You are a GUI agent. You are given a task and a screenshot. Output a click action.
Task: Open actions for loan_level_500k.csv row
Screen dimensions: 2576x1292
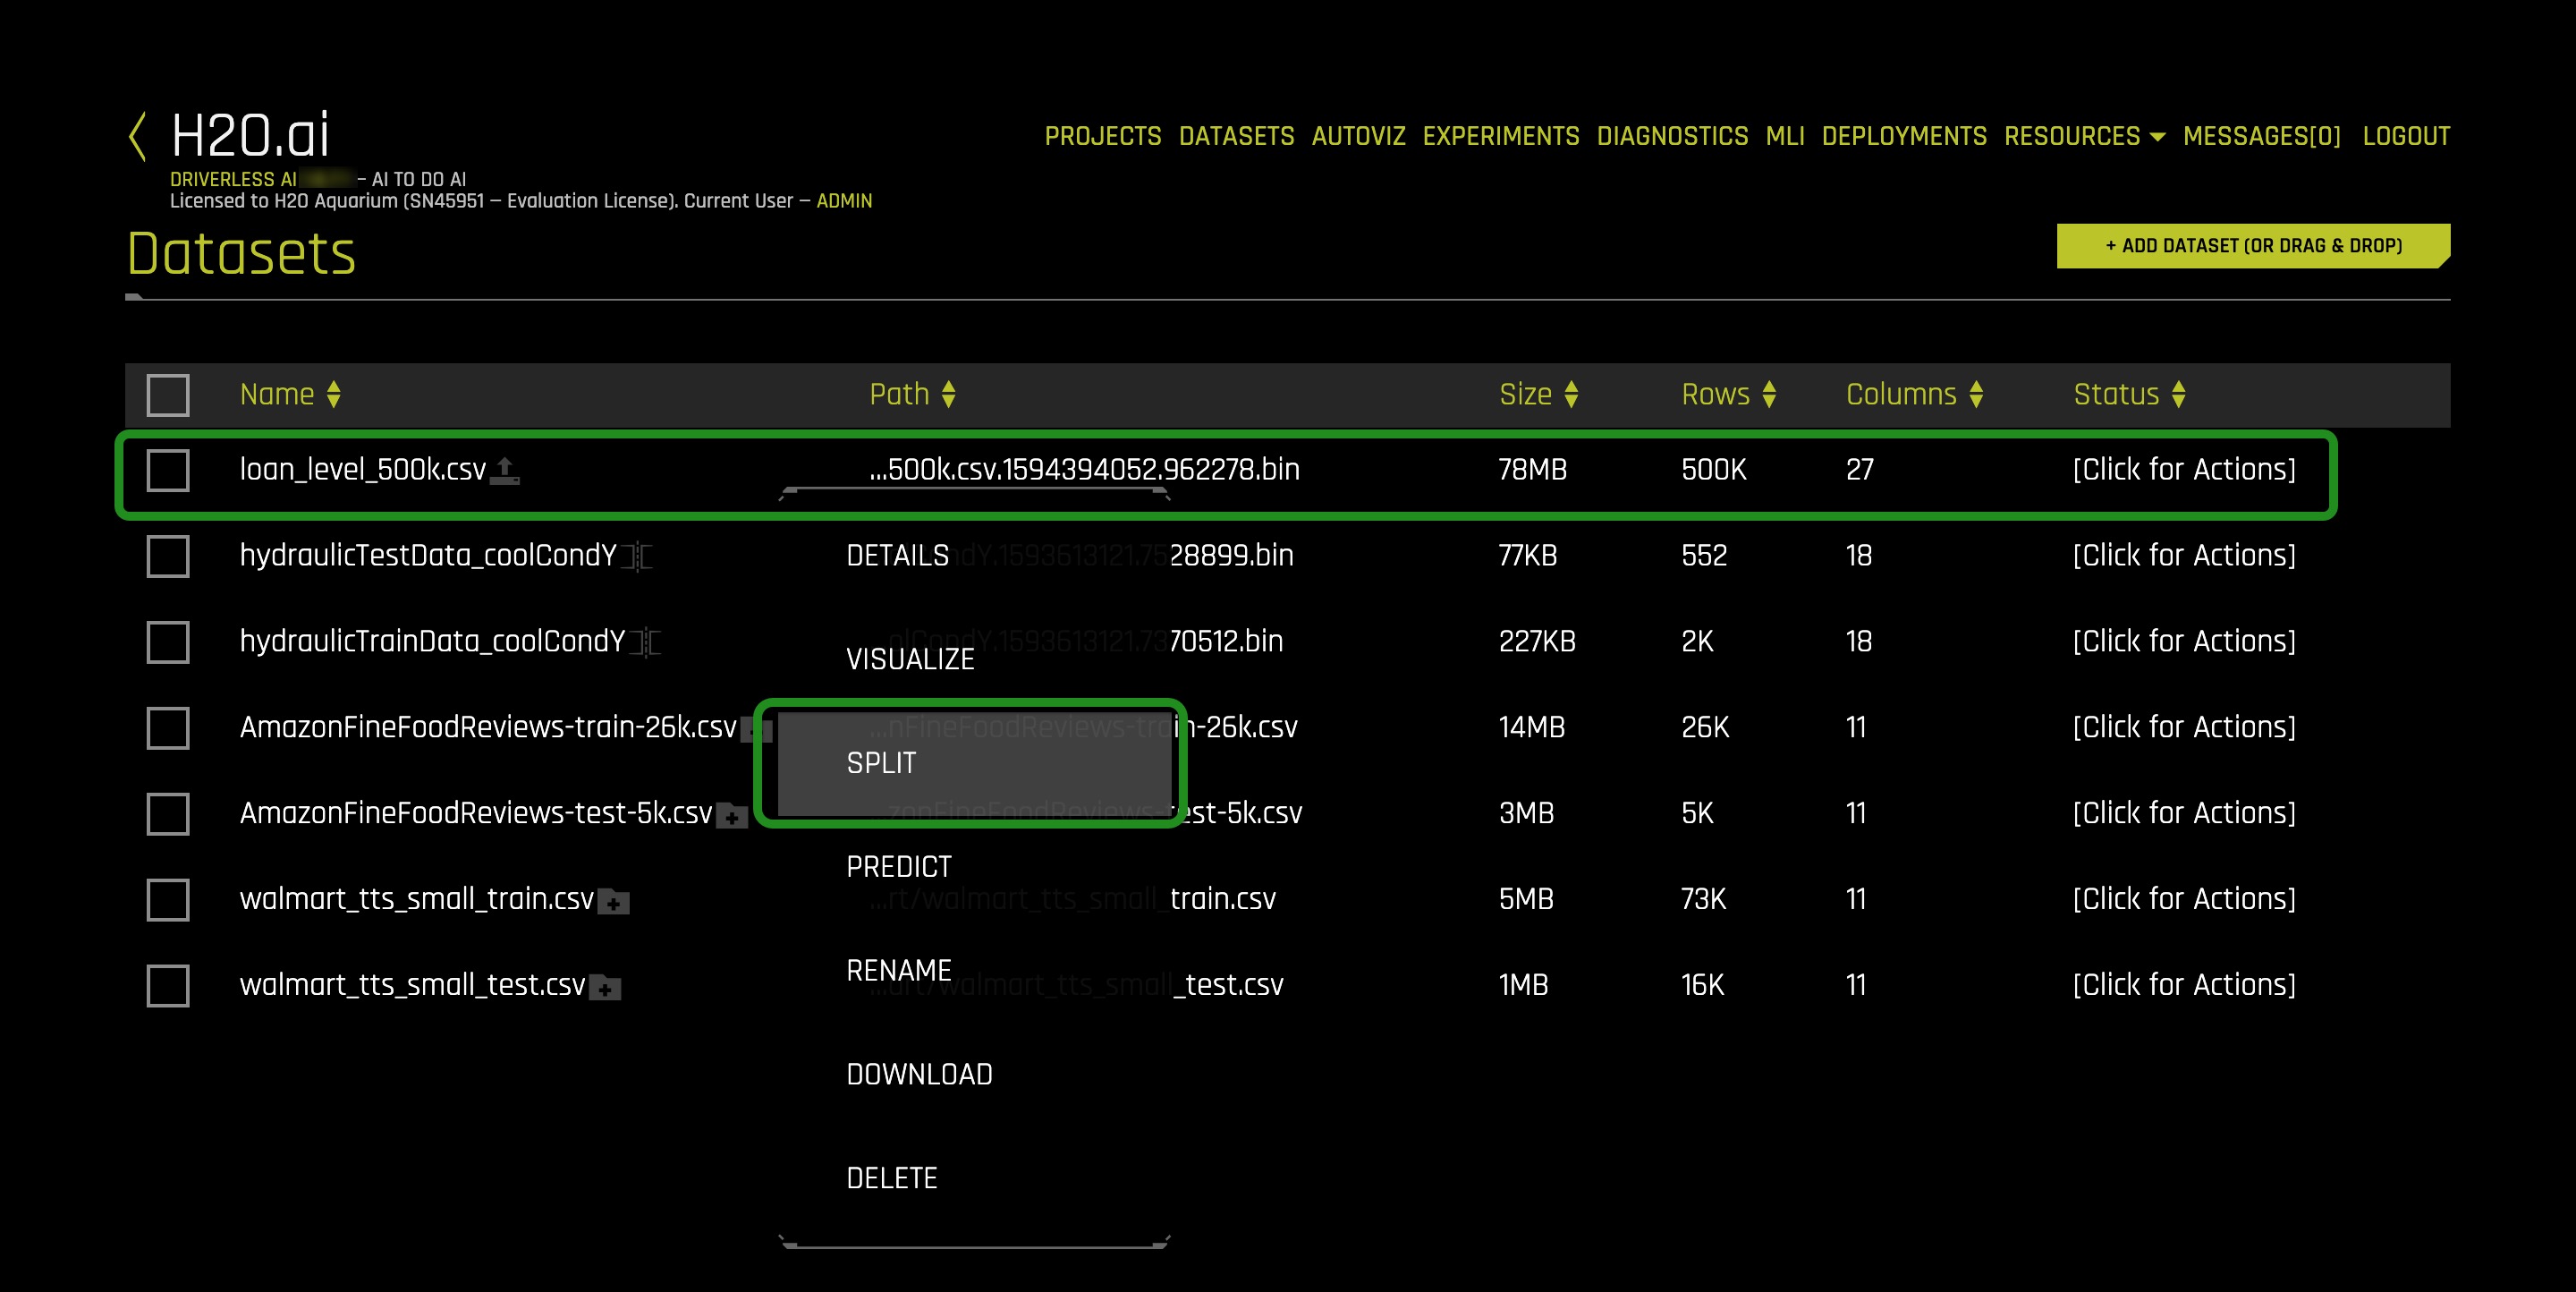(2184, 470)
